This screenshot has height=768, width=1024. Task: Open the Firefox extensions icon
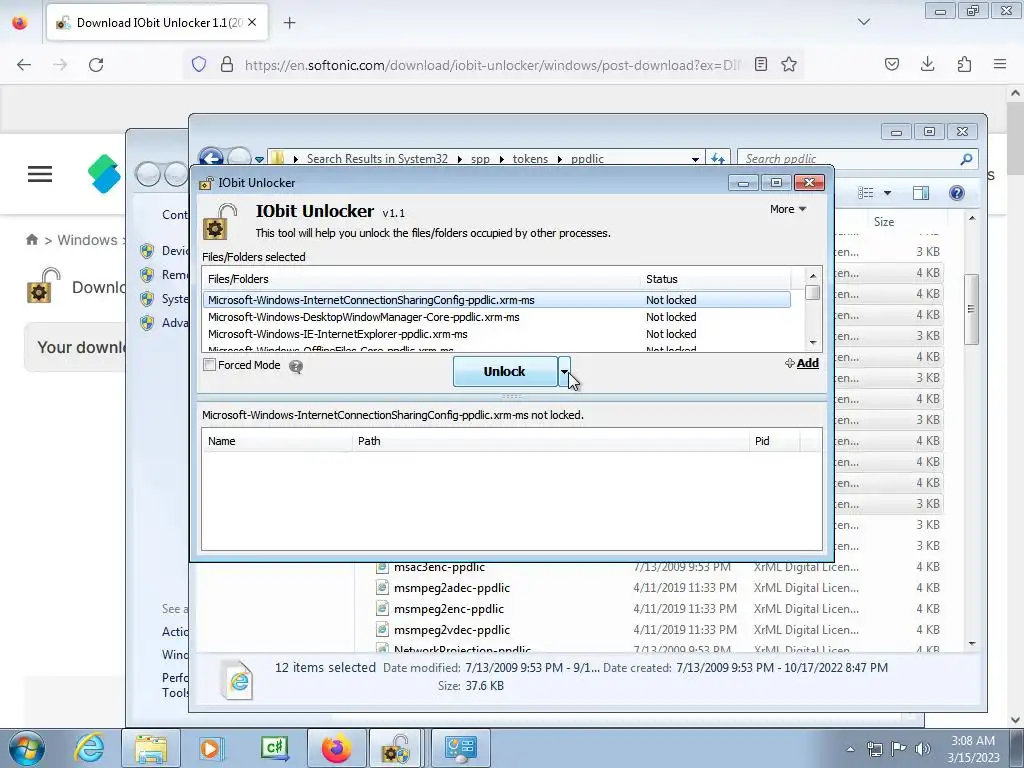[x=964, y=64]
